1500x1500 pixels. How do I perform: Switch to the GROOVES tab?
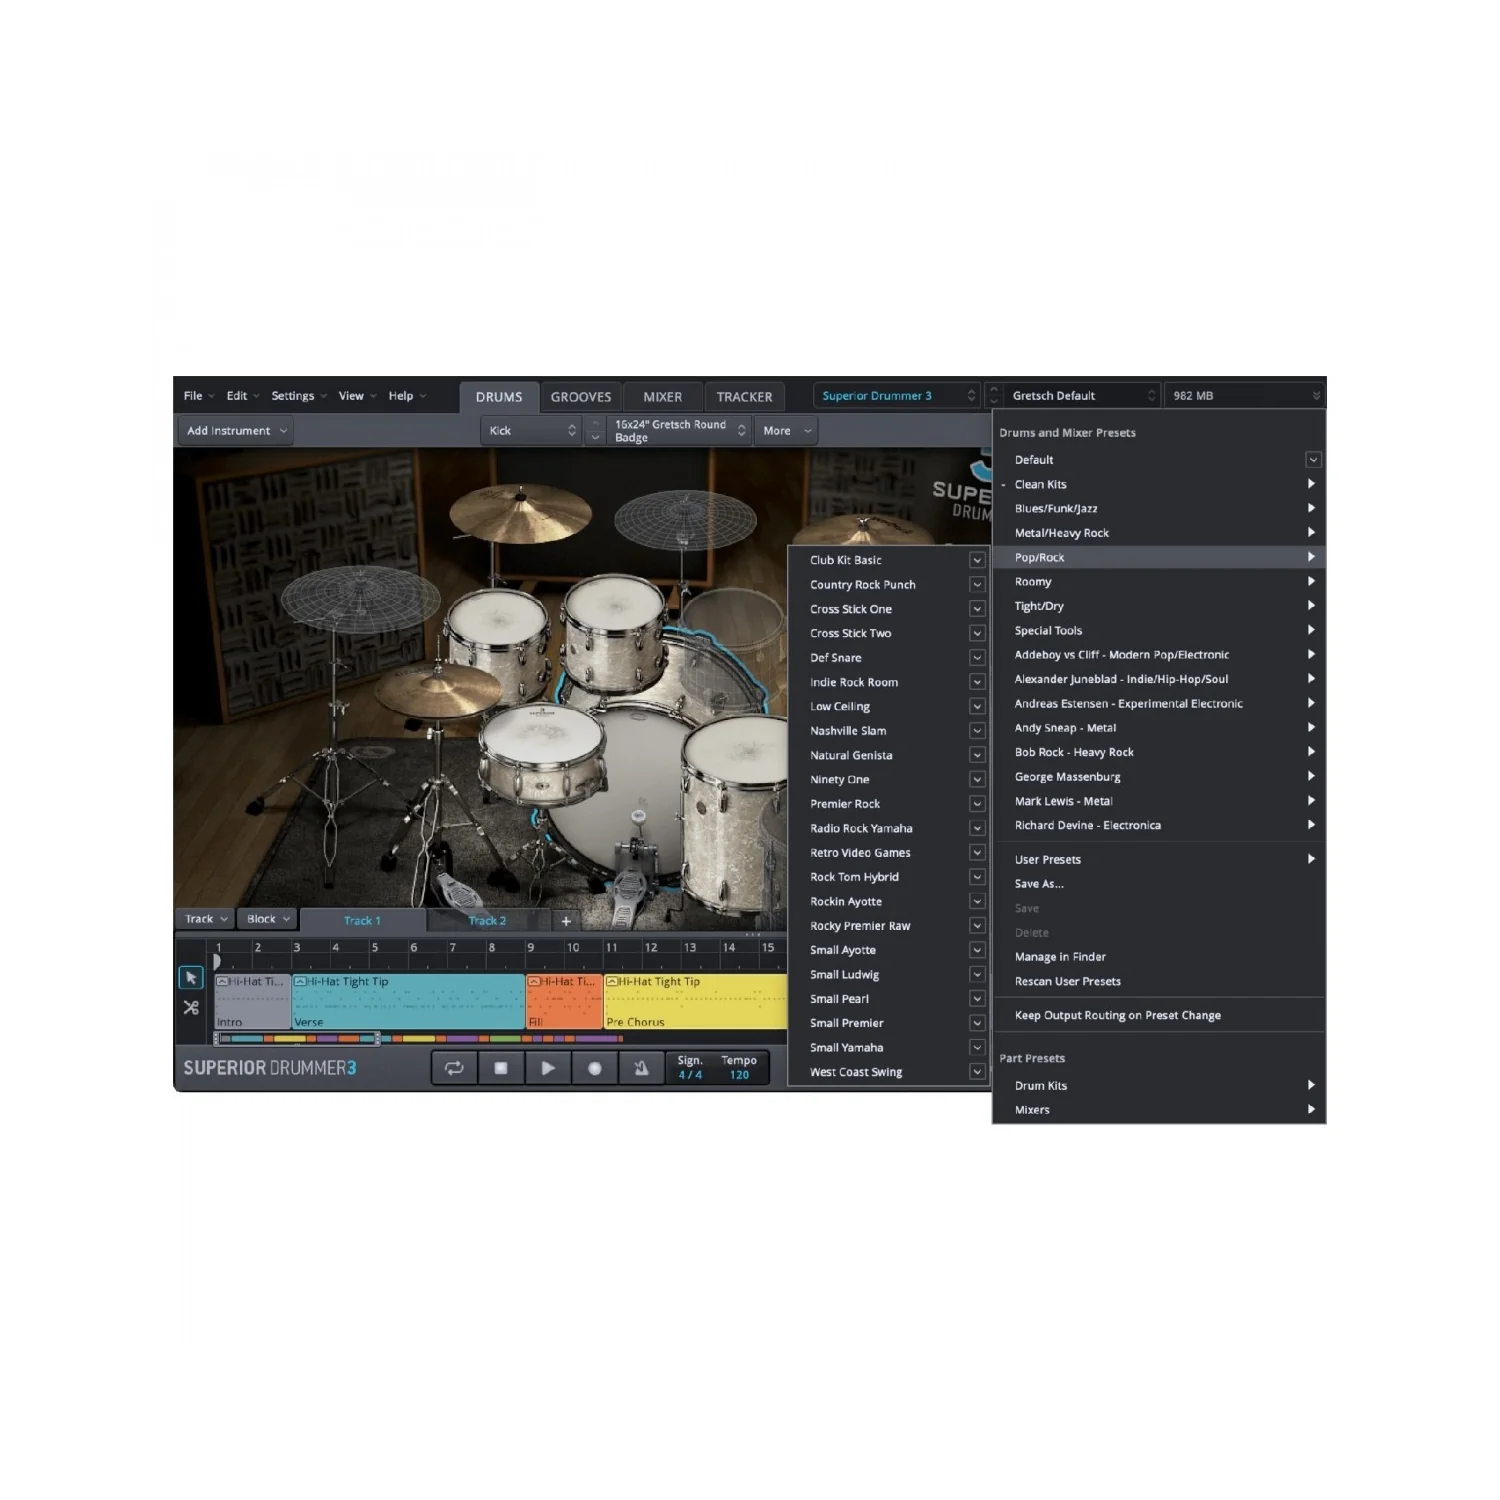pyautogui.click(x=581, y=397)
